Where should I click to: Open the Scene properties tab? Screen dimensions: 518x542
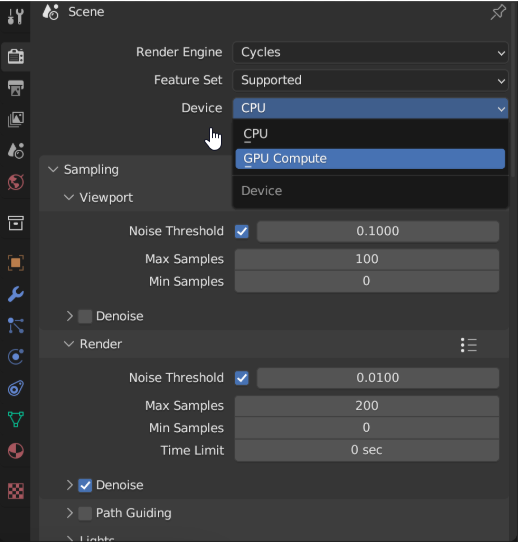coord(16,151)
